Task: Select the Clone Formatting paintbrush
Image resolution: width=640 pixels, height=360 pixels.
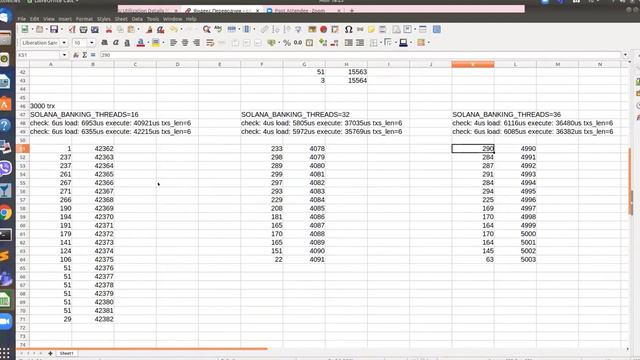Action: pos(149,29)
